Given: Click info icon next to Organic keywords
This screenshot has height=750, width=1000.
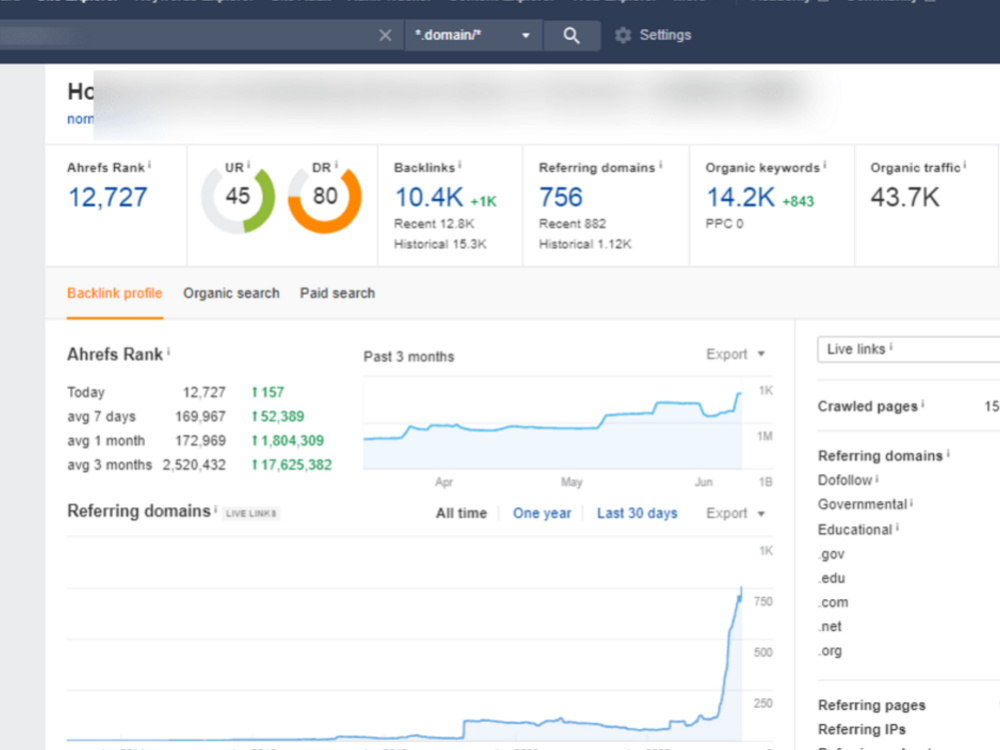Looking at the screenshot, I should tap(825, 165).
